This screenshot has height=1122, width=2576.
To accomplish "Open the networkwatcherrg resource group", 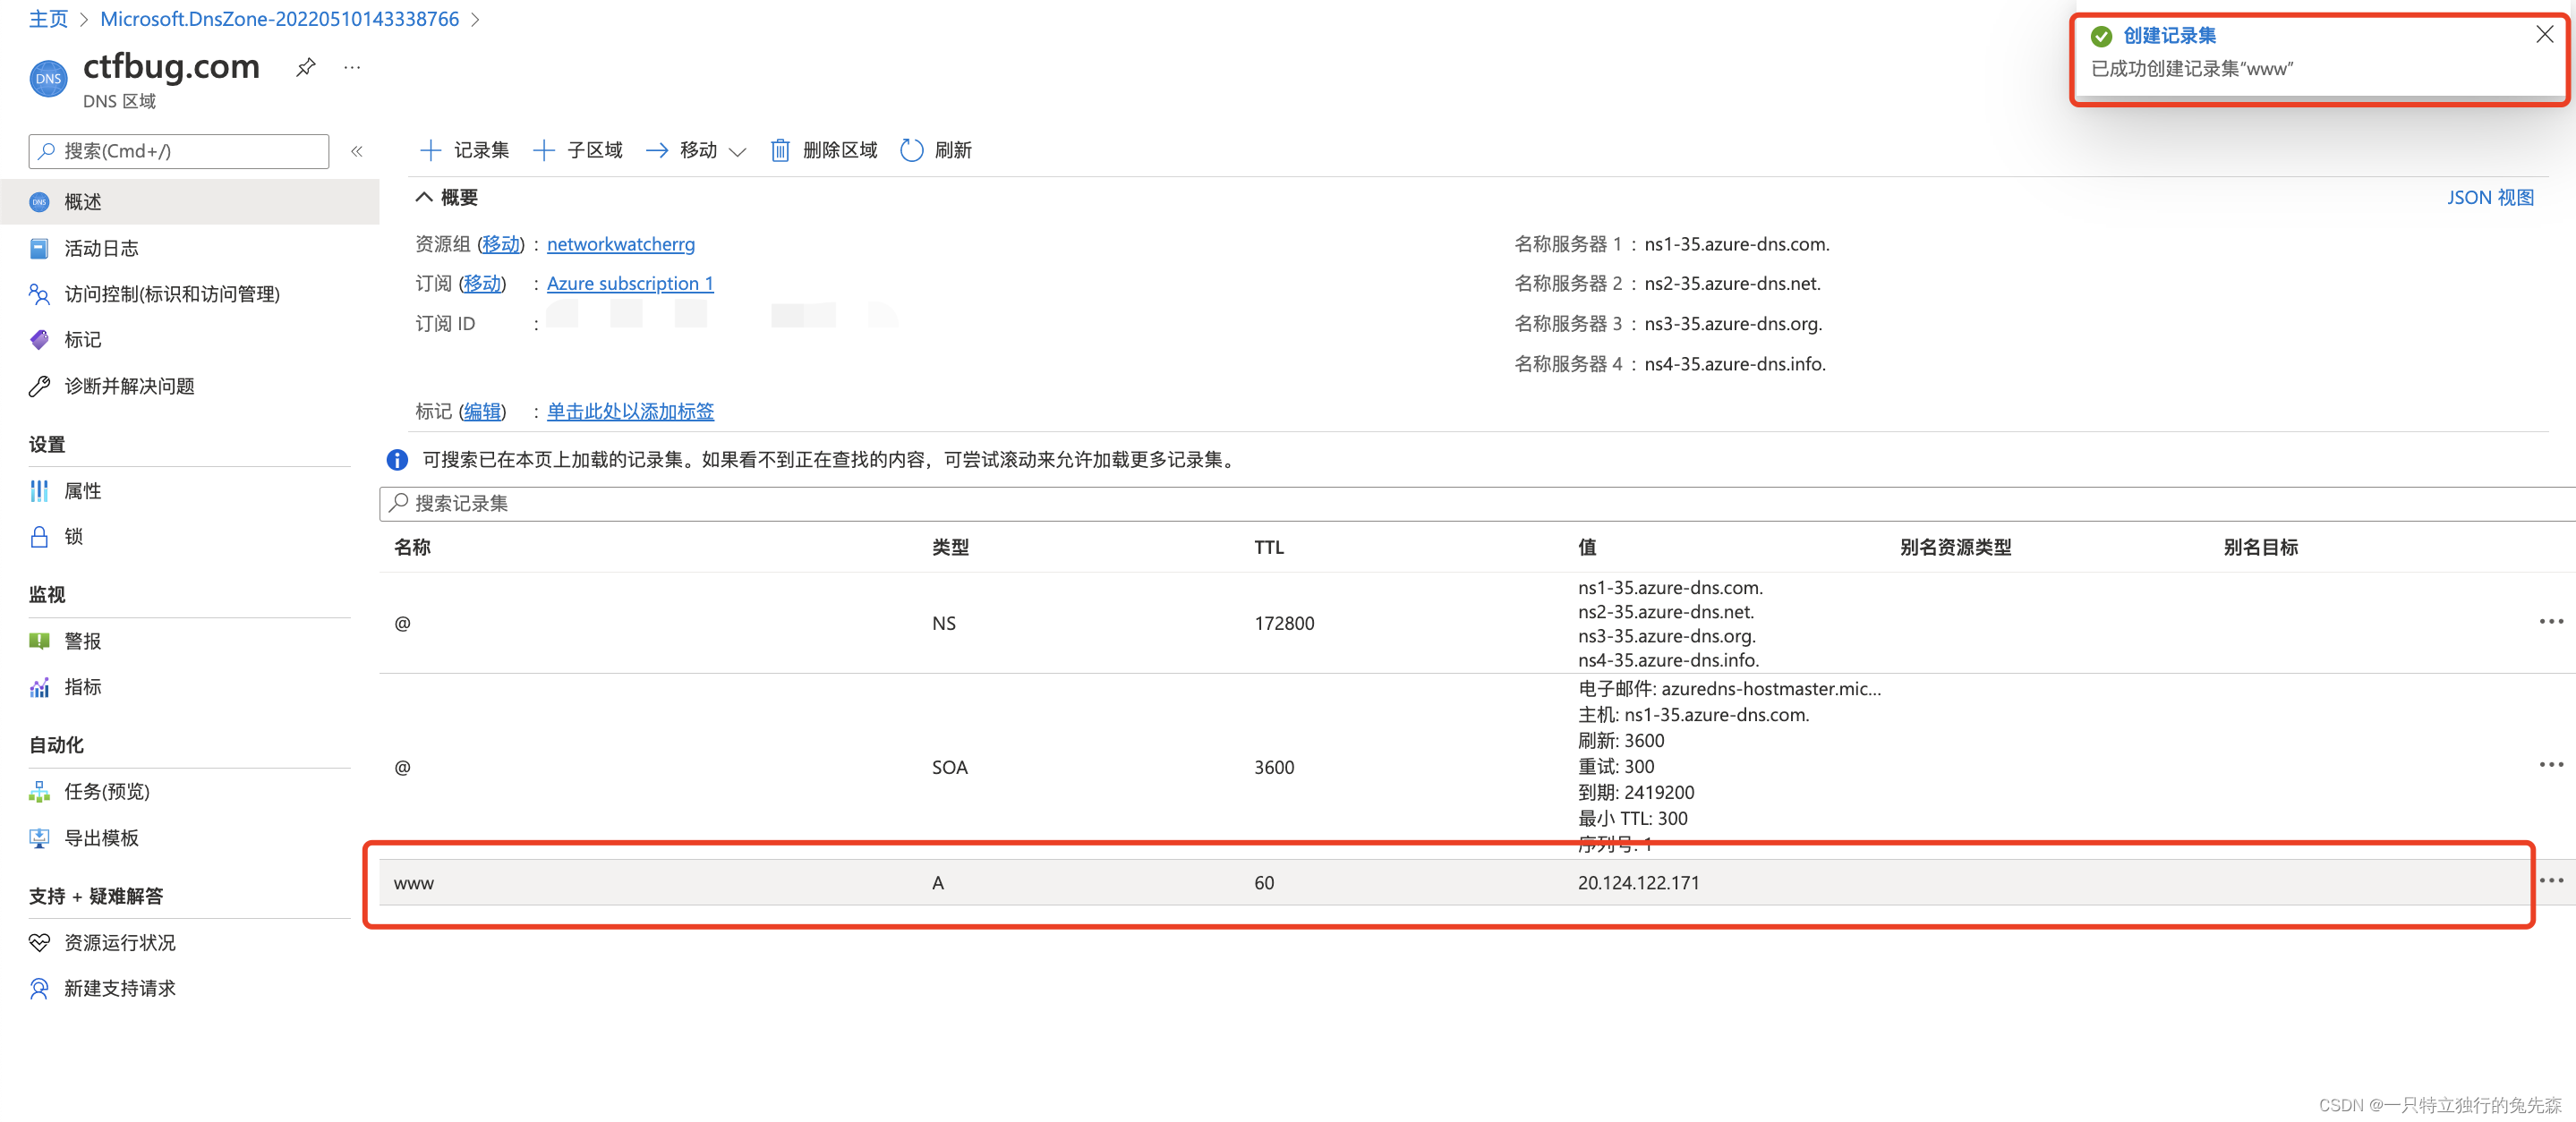I will coord(621,244).
